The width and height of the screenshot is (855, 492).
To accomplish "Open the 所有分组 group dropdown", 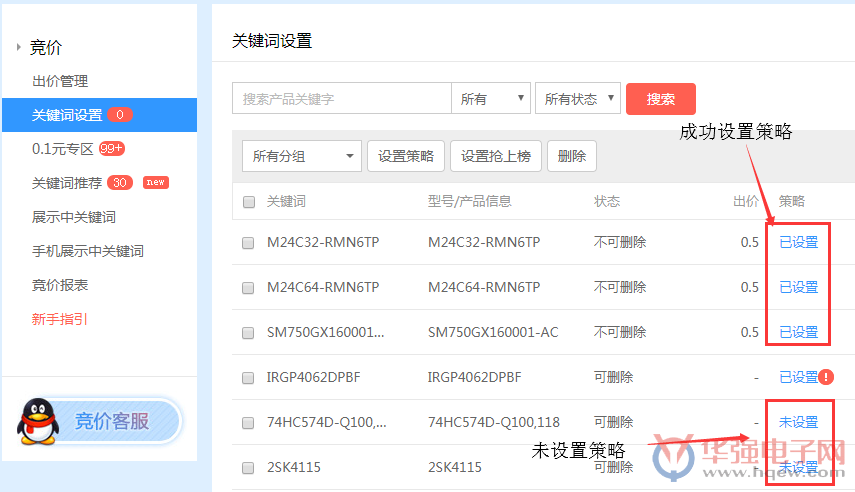I will [302, 156].
